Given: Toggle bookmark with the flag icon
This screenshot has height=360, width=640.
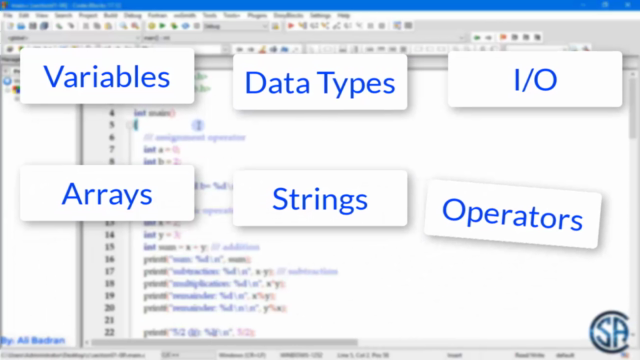Looking at the screenshot, I should 503,38.
